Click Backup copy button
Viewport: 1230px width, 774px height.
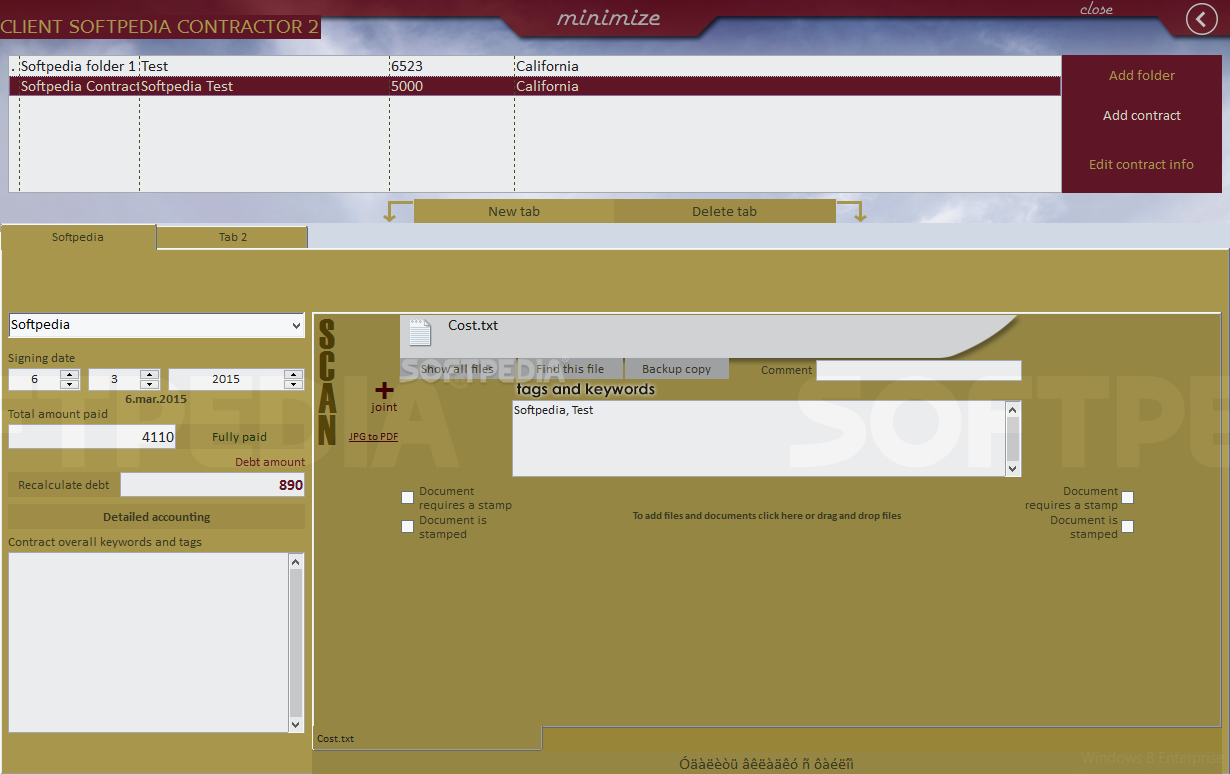click(677, 369)
